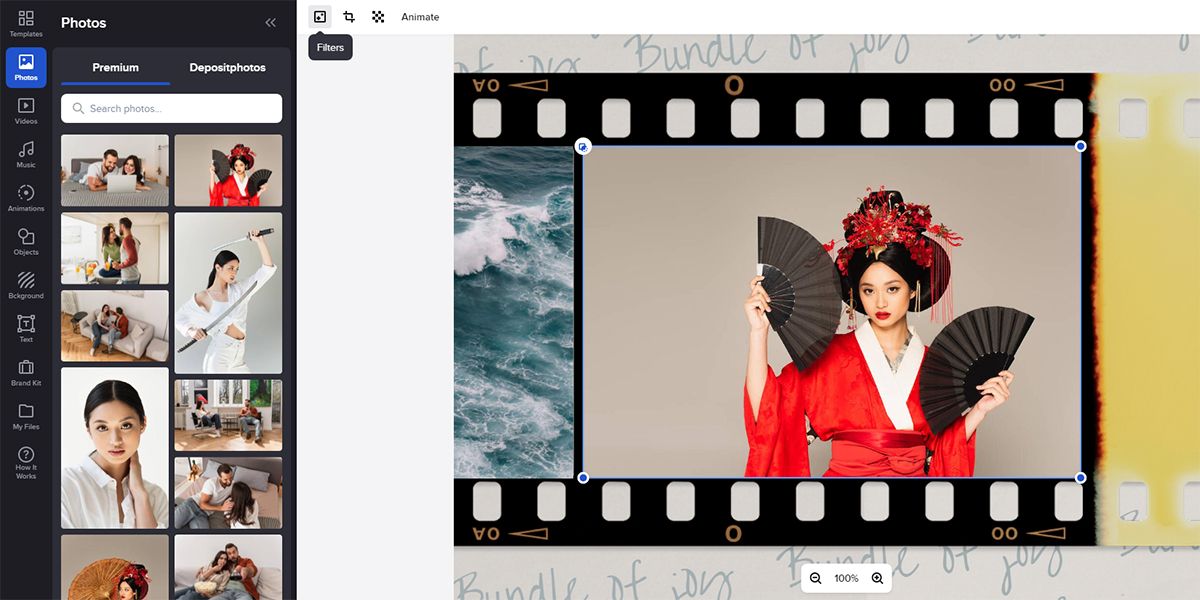Image resolution: width=1200 pixels, height=600 pixels.
Task: Open the Templates sidebar section
Action: tap(26, 24)
